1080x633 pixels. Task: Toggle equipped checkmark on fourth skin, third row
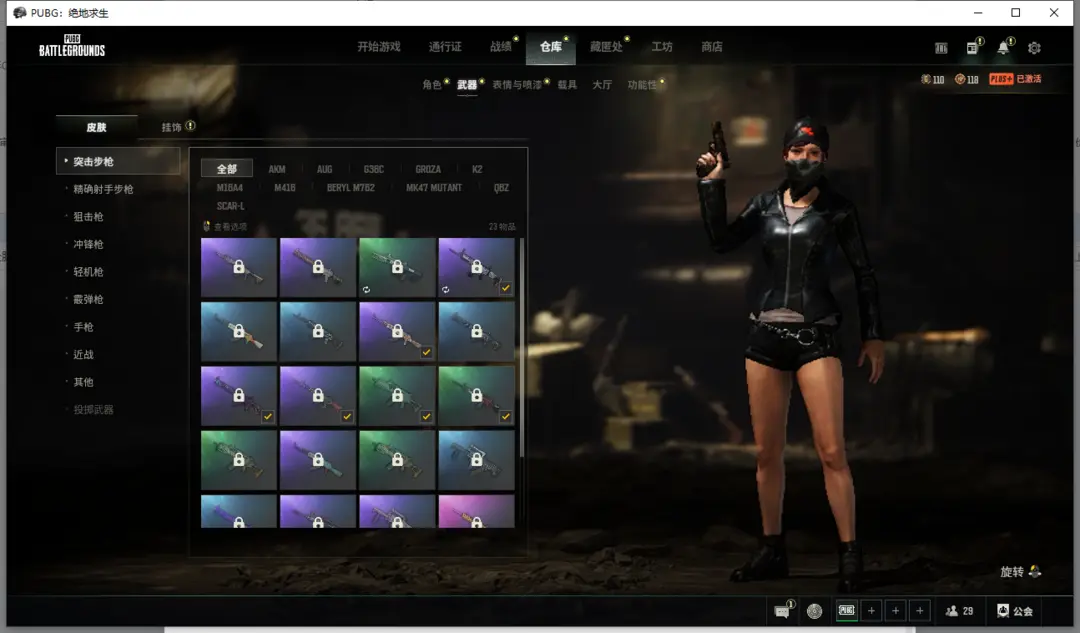point(506,416)
